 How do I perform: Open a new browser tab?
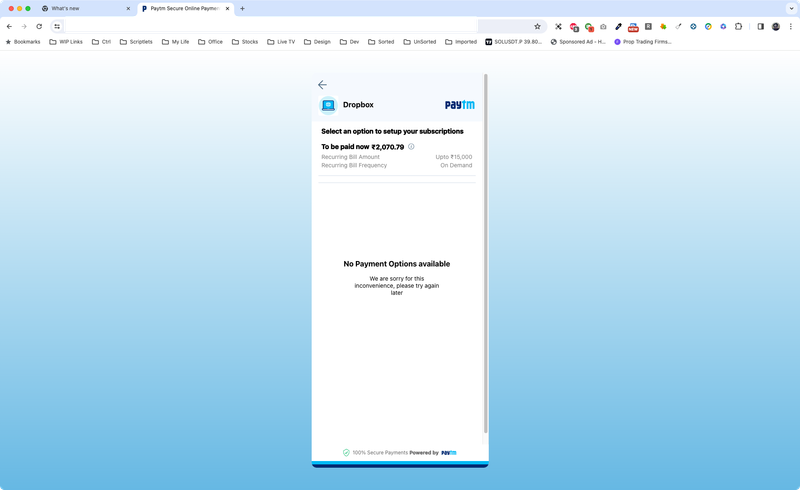[242, 9]
